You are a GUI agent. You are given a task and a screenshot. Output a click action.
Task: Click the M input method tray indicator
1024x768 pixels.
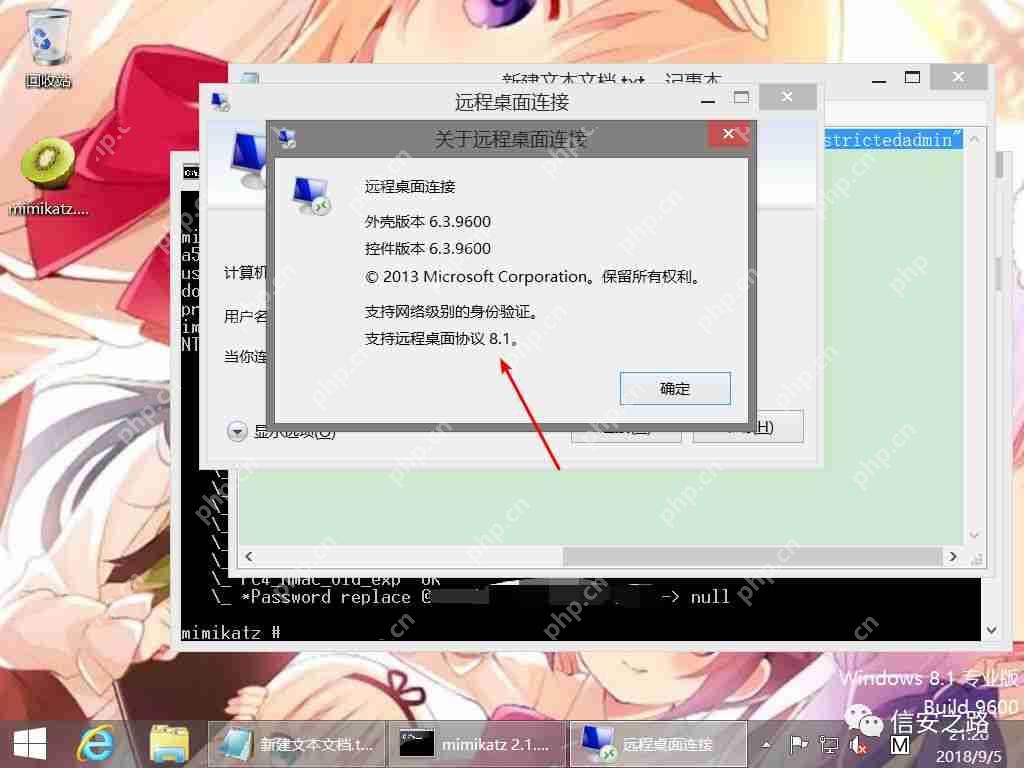(900, 744)
